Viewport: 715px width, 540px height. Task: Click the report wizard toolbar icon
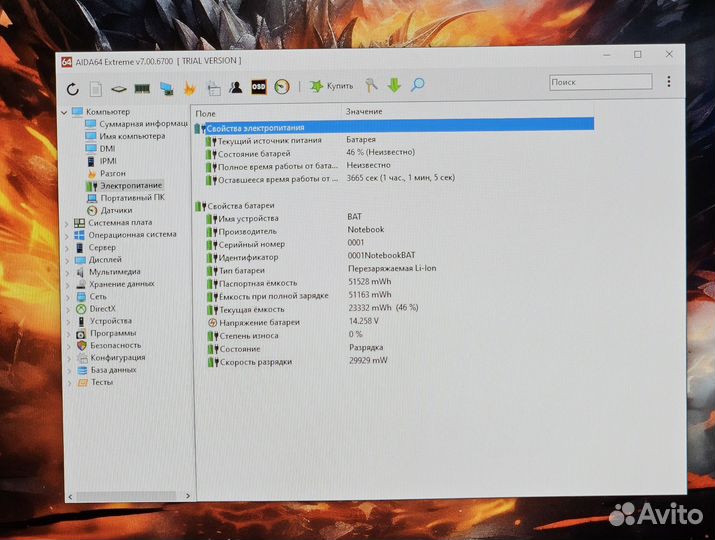pos(213,88)
